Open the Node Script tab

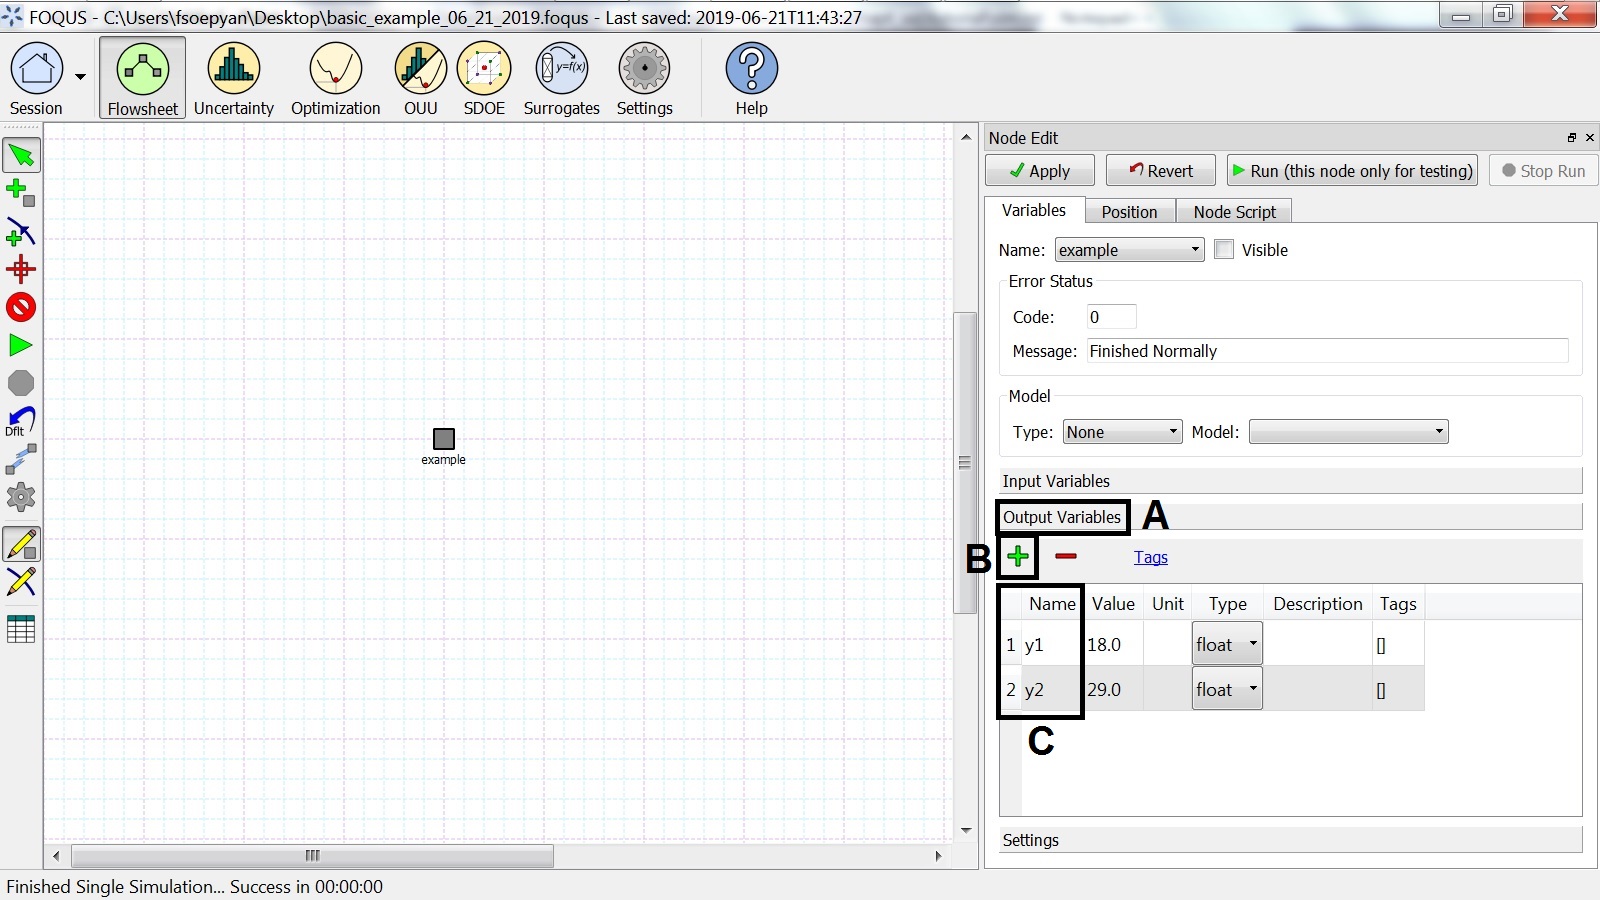(1234, 211)
